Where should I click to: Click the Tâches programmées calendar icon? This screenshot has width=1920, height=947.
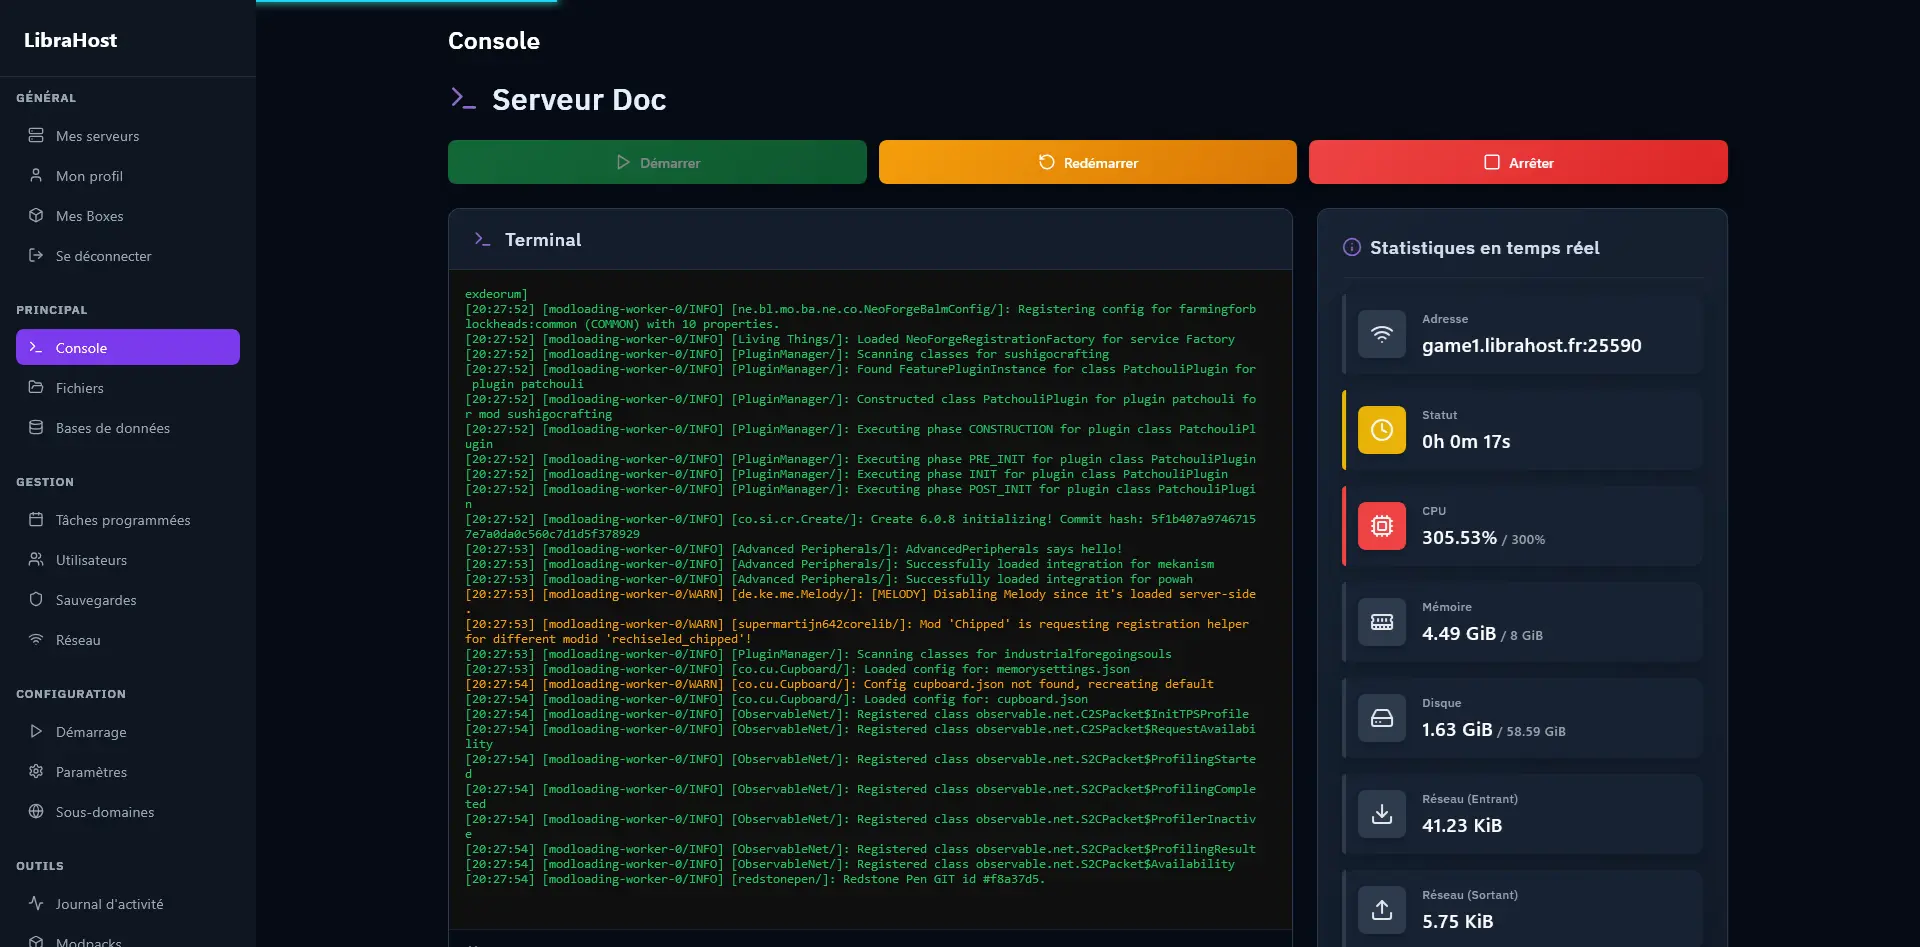36,520
